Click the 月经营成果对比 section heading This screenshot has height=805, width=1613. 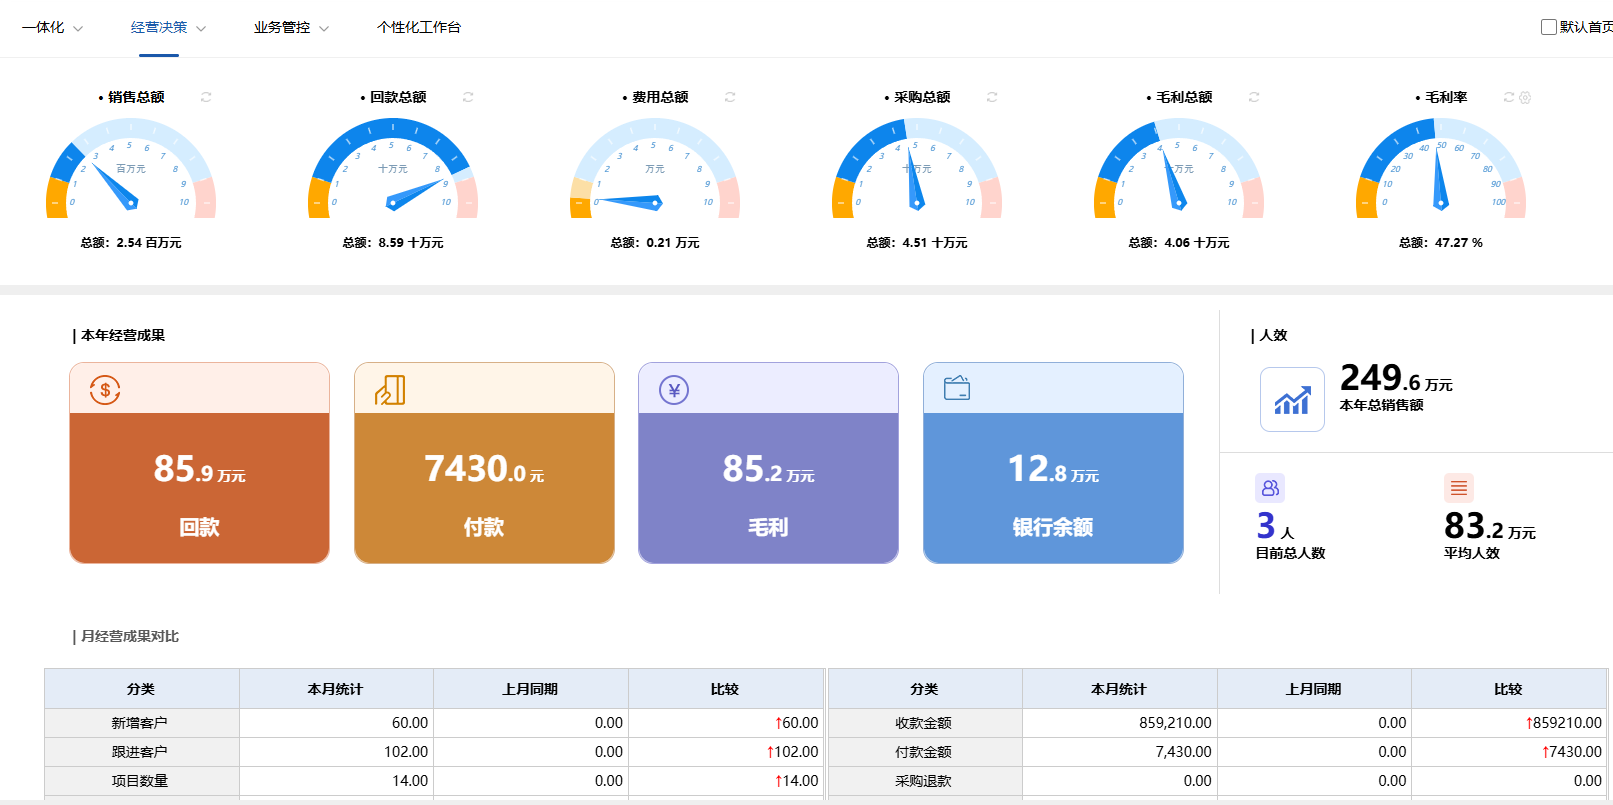click(126, 637)
